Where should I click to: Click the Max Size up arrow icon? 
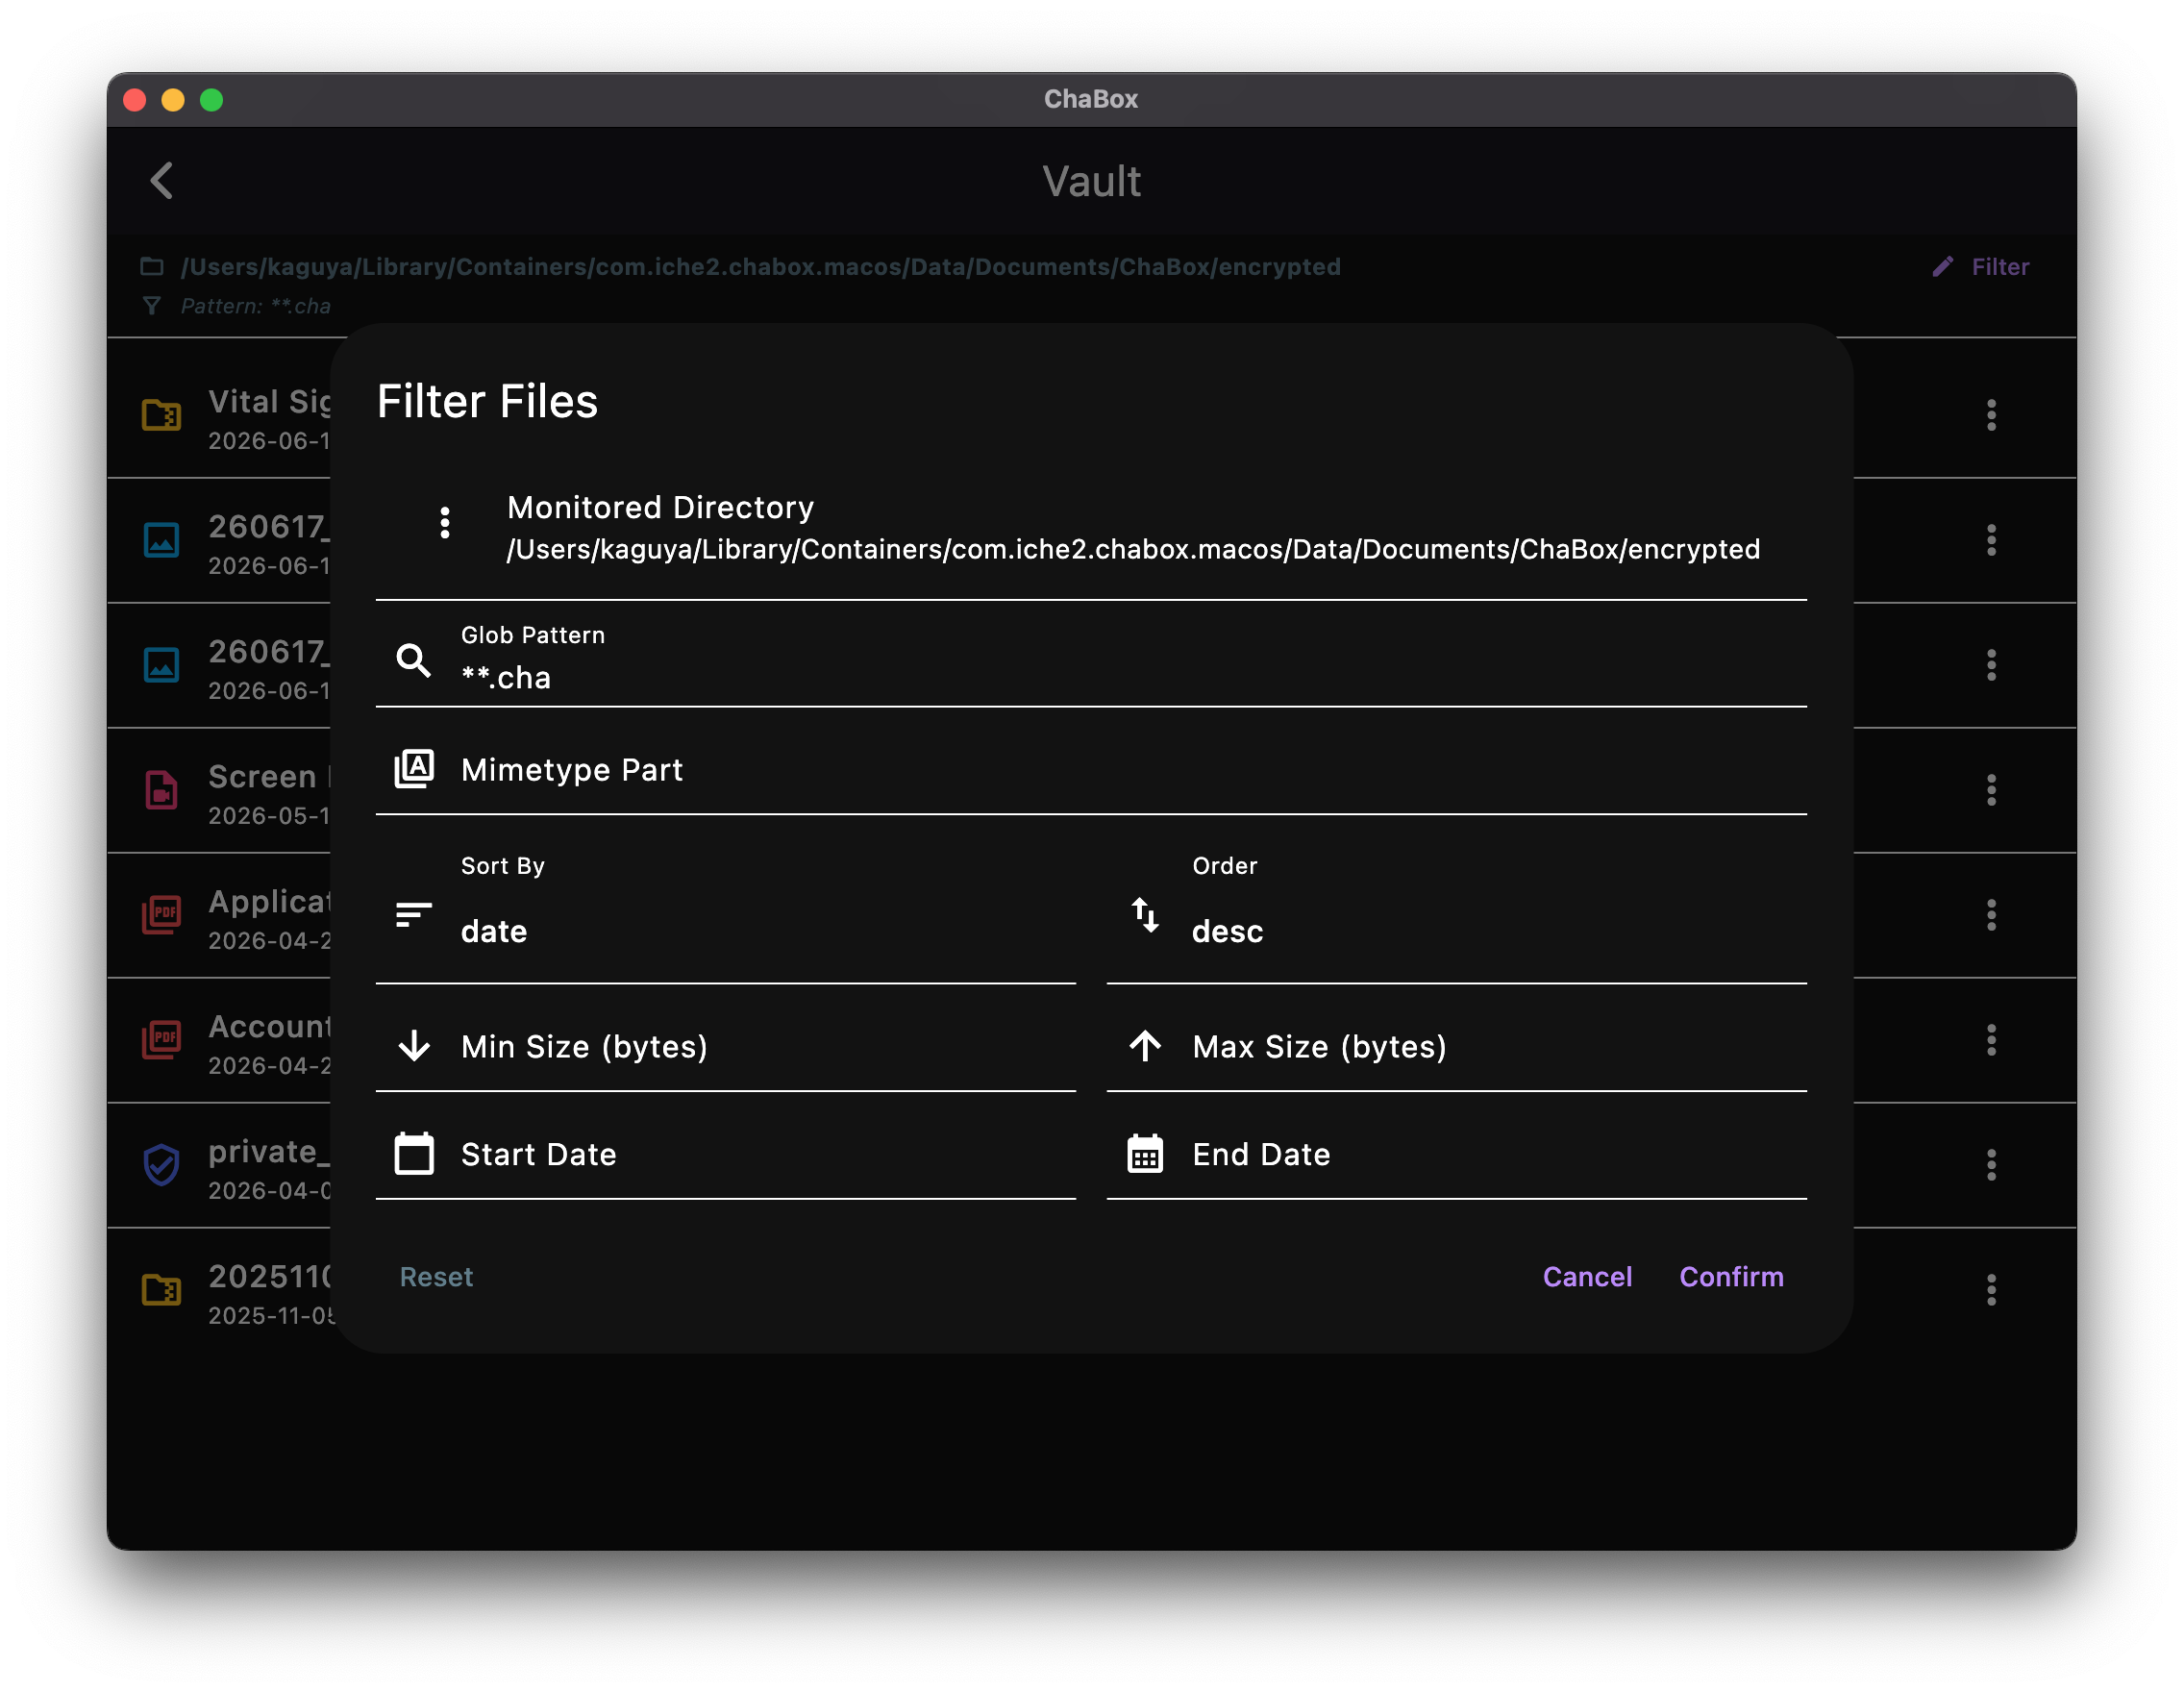click(x=1145, y=1046)
